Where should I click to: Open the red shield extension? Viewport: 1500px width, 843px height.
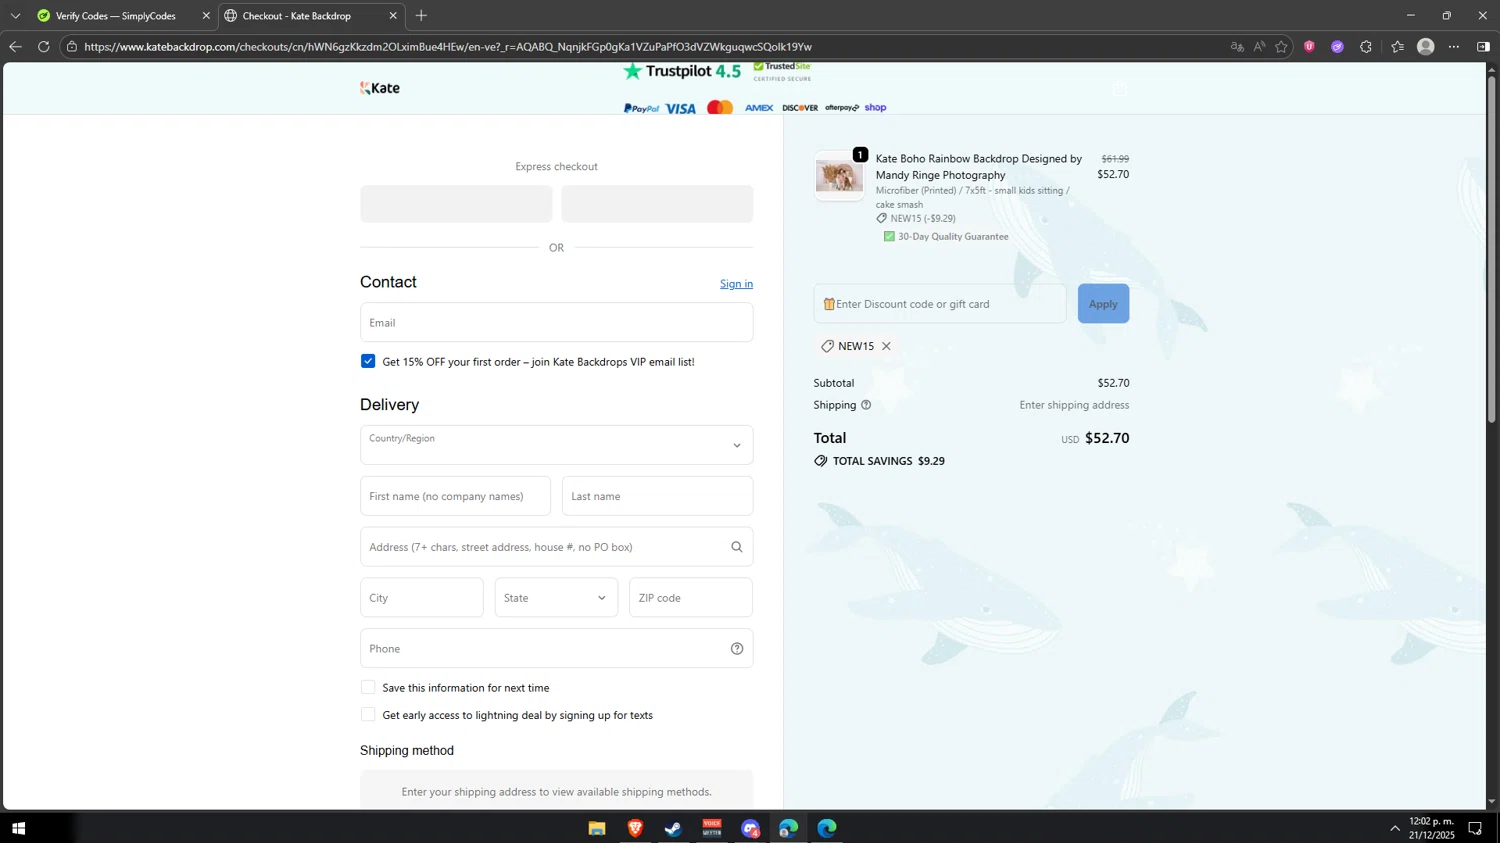(1309, 47)
